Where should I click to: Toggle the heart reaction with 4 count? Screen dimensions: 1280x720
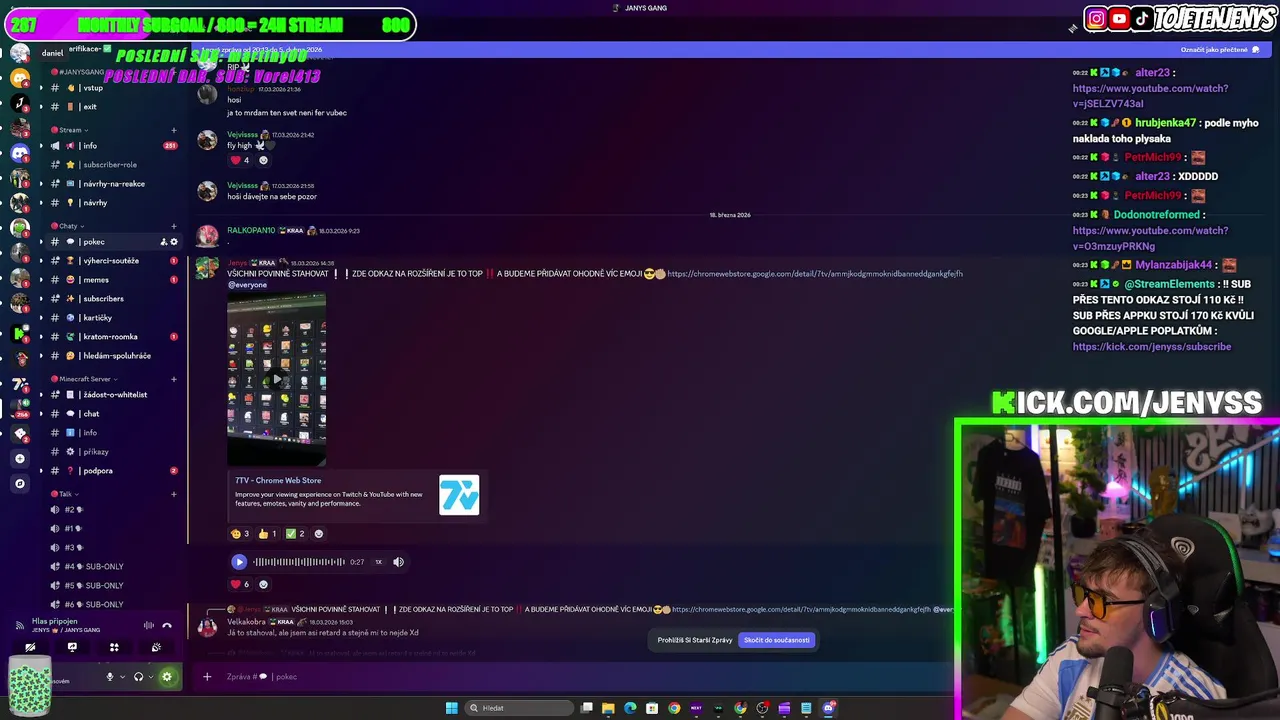(x=241, y=160)
